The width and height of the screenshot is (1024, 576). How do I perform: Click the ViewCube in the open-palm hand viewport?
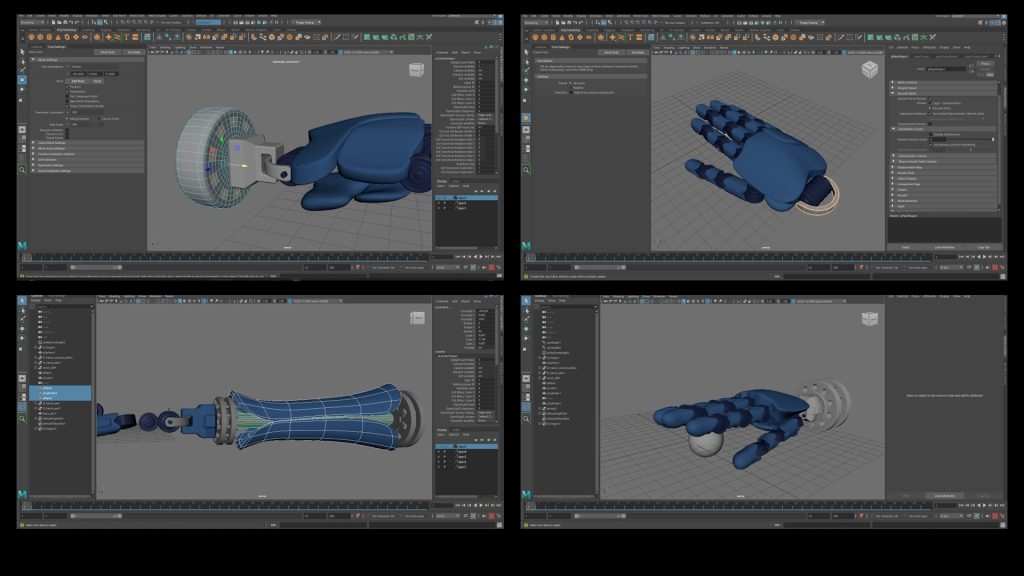869,69
